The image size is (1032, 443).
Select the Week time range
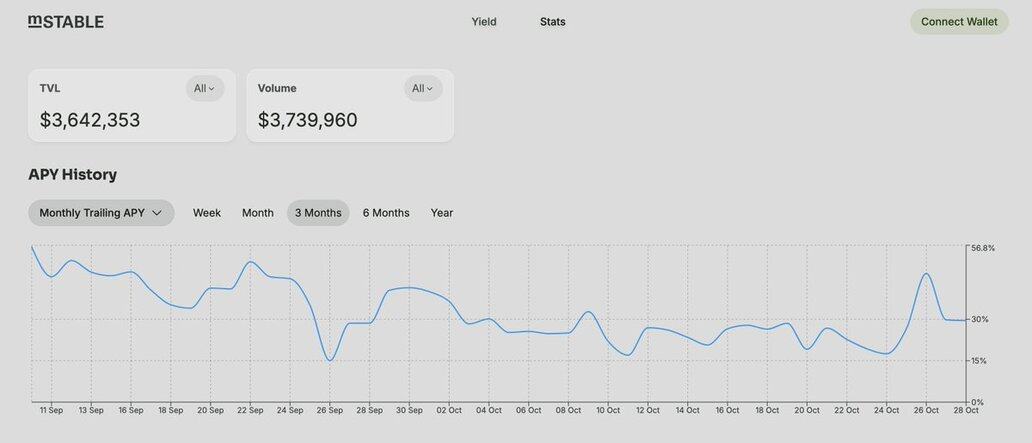click(x=207, y=213)
